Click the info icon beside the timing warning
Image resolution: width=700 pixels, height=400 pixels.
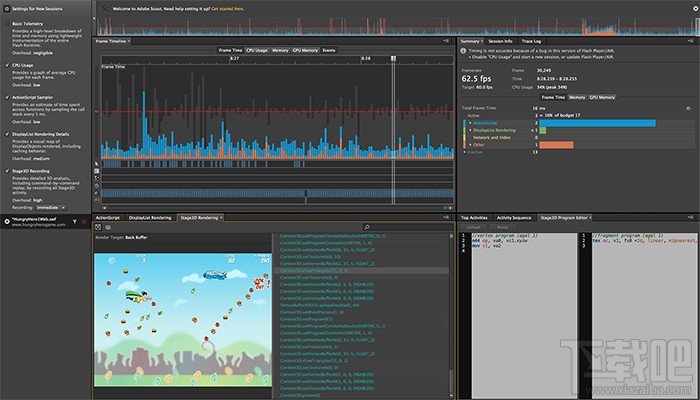[464, 51]
